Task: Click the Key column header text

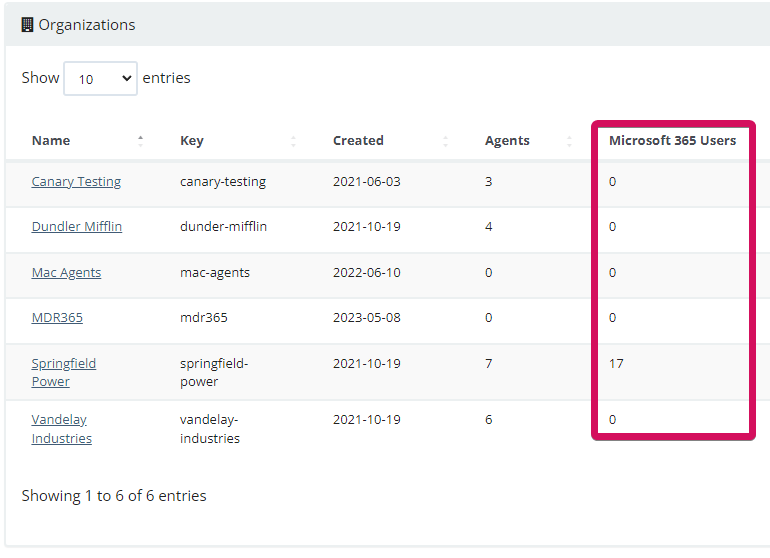Action: (192, 141)
